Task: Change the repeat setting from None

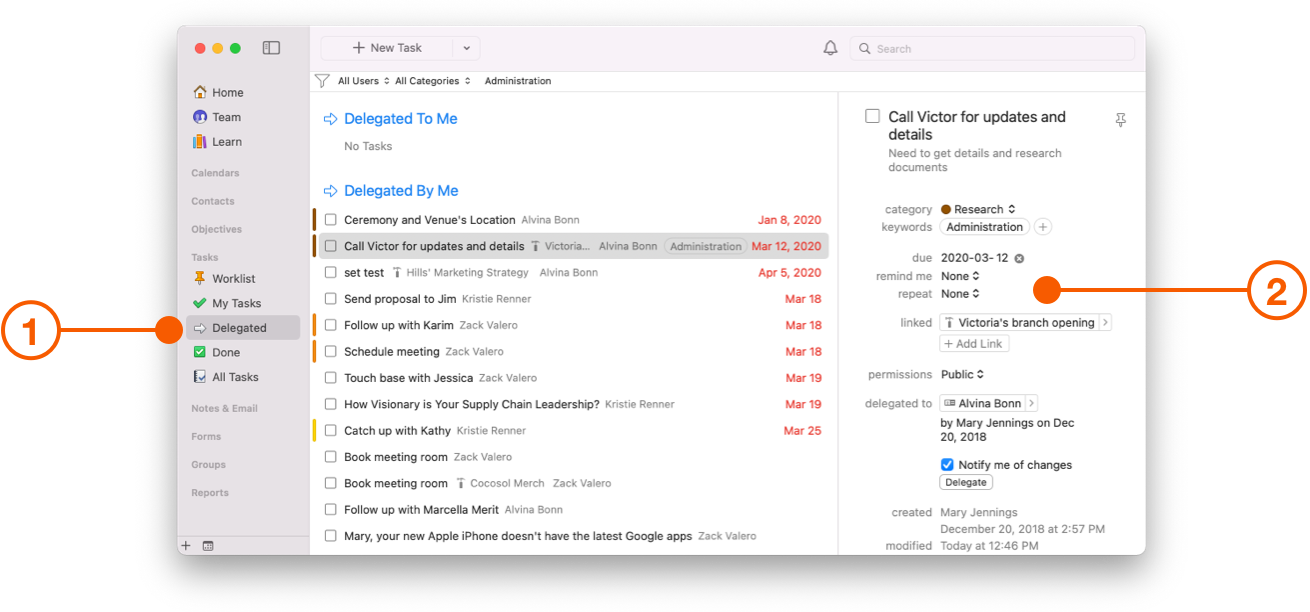Action: tap(959, 293)
